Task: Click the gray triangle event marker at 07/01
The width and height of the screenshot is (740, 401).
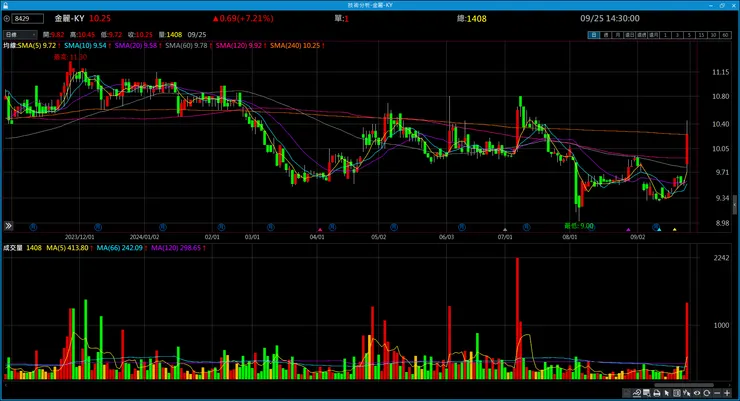Action: [x=505, y=230]
